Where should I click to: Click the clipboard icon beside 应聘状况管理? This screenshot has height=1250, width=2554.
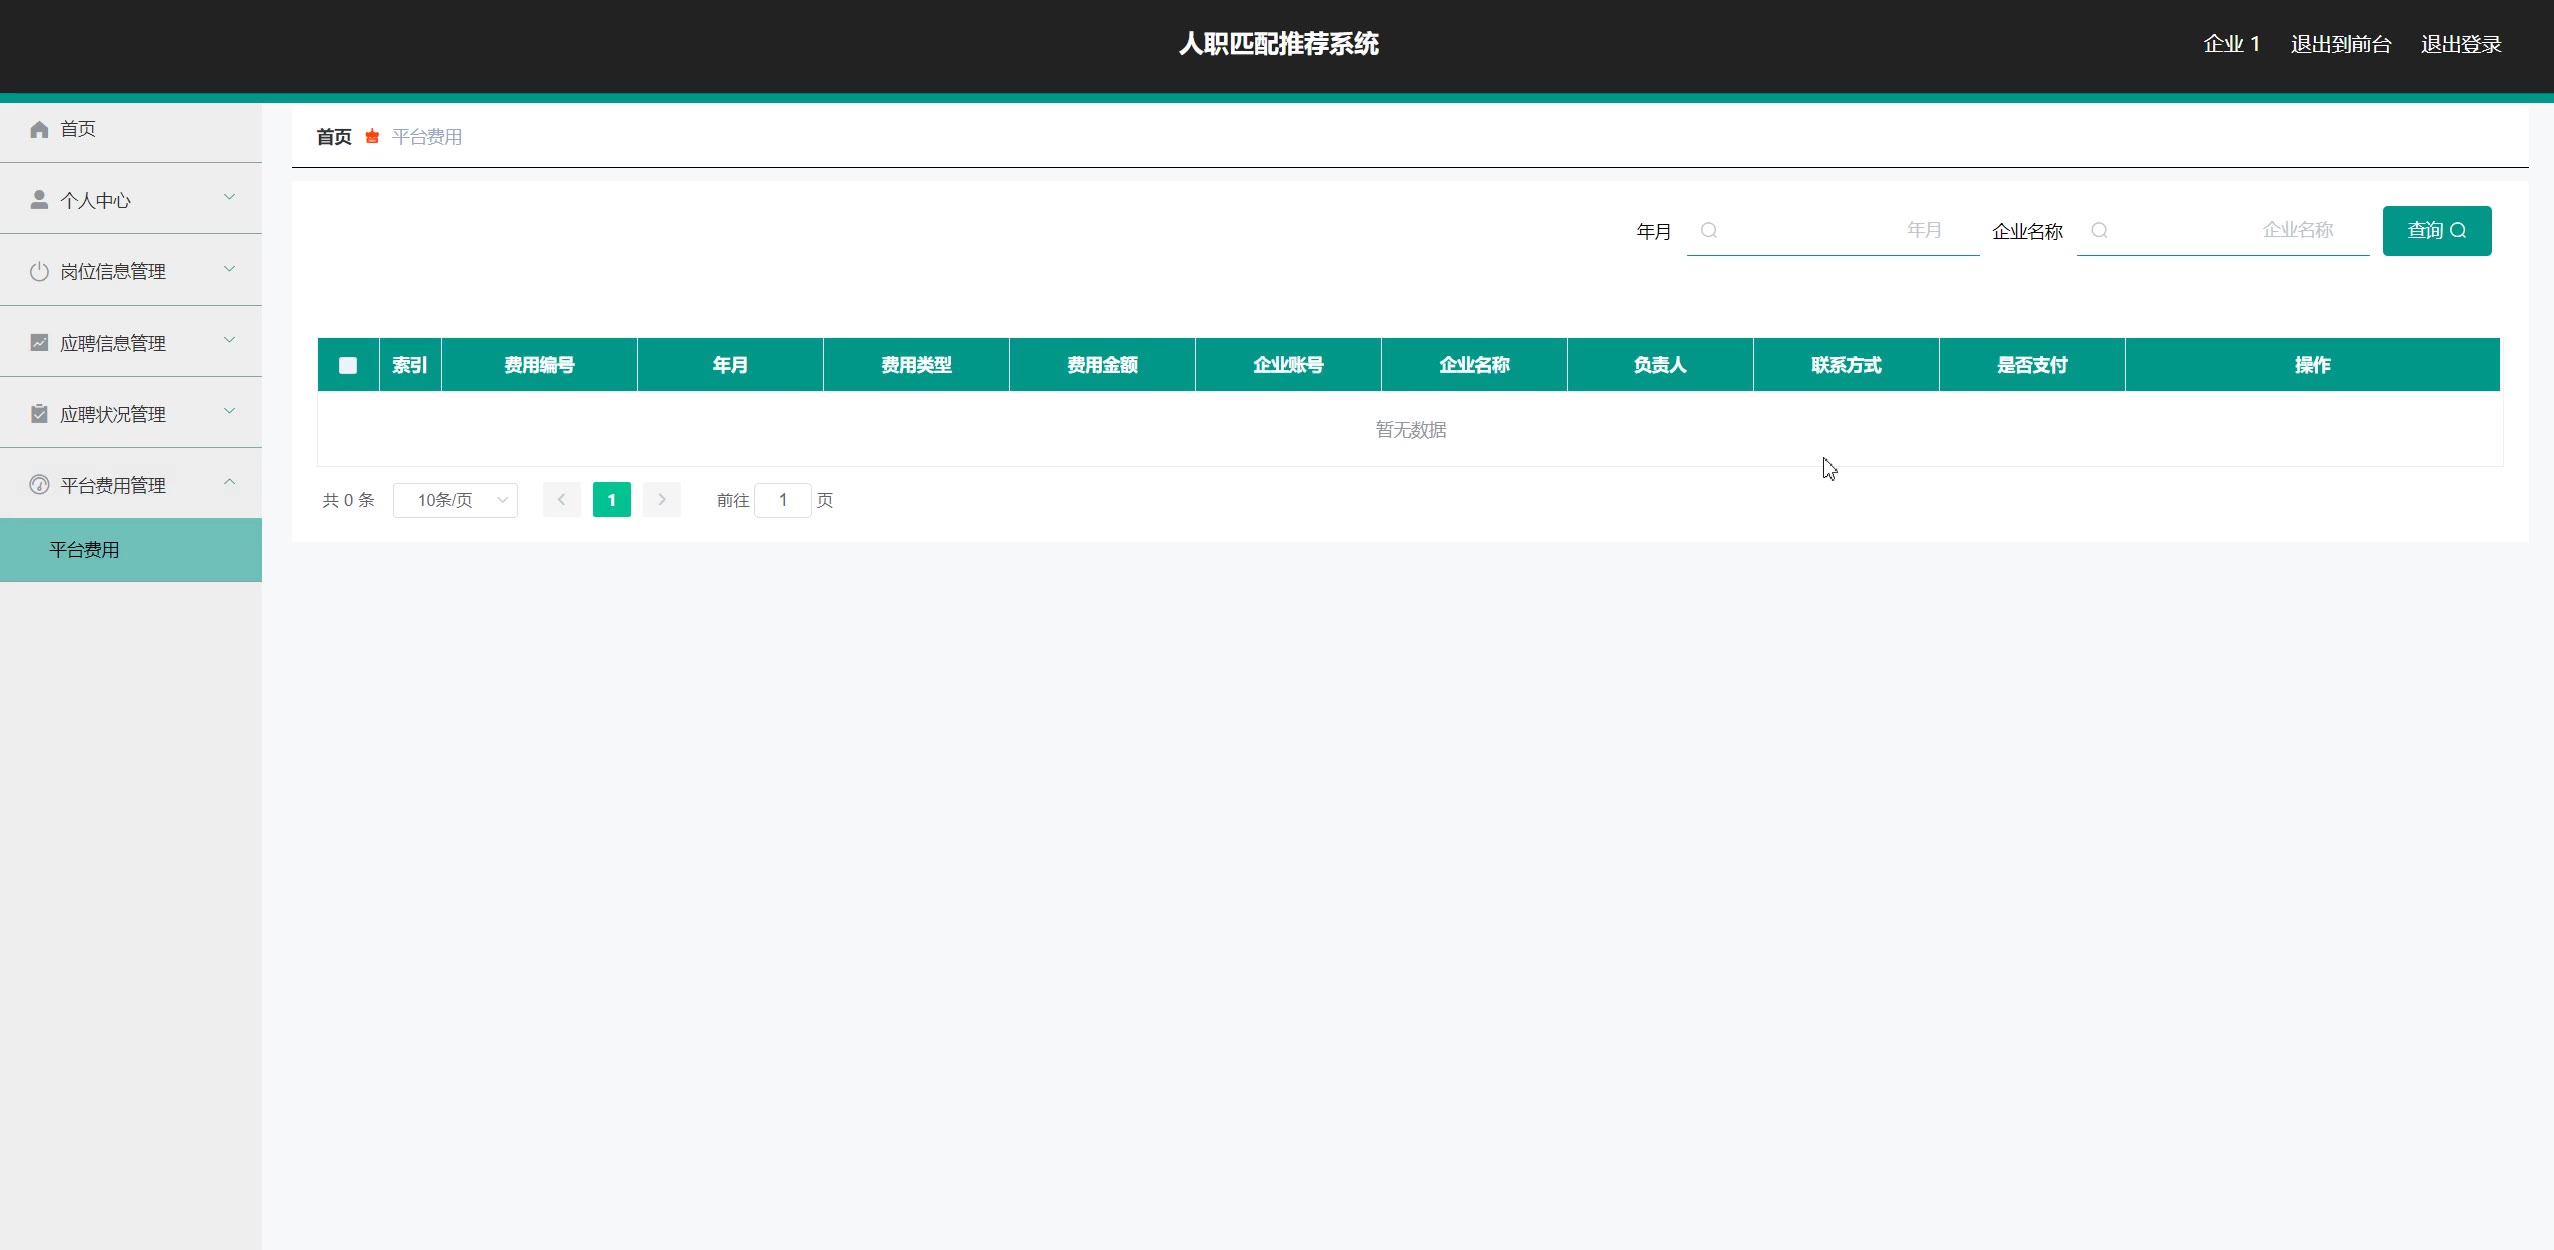pyautogui.click(x=39, y=414)
